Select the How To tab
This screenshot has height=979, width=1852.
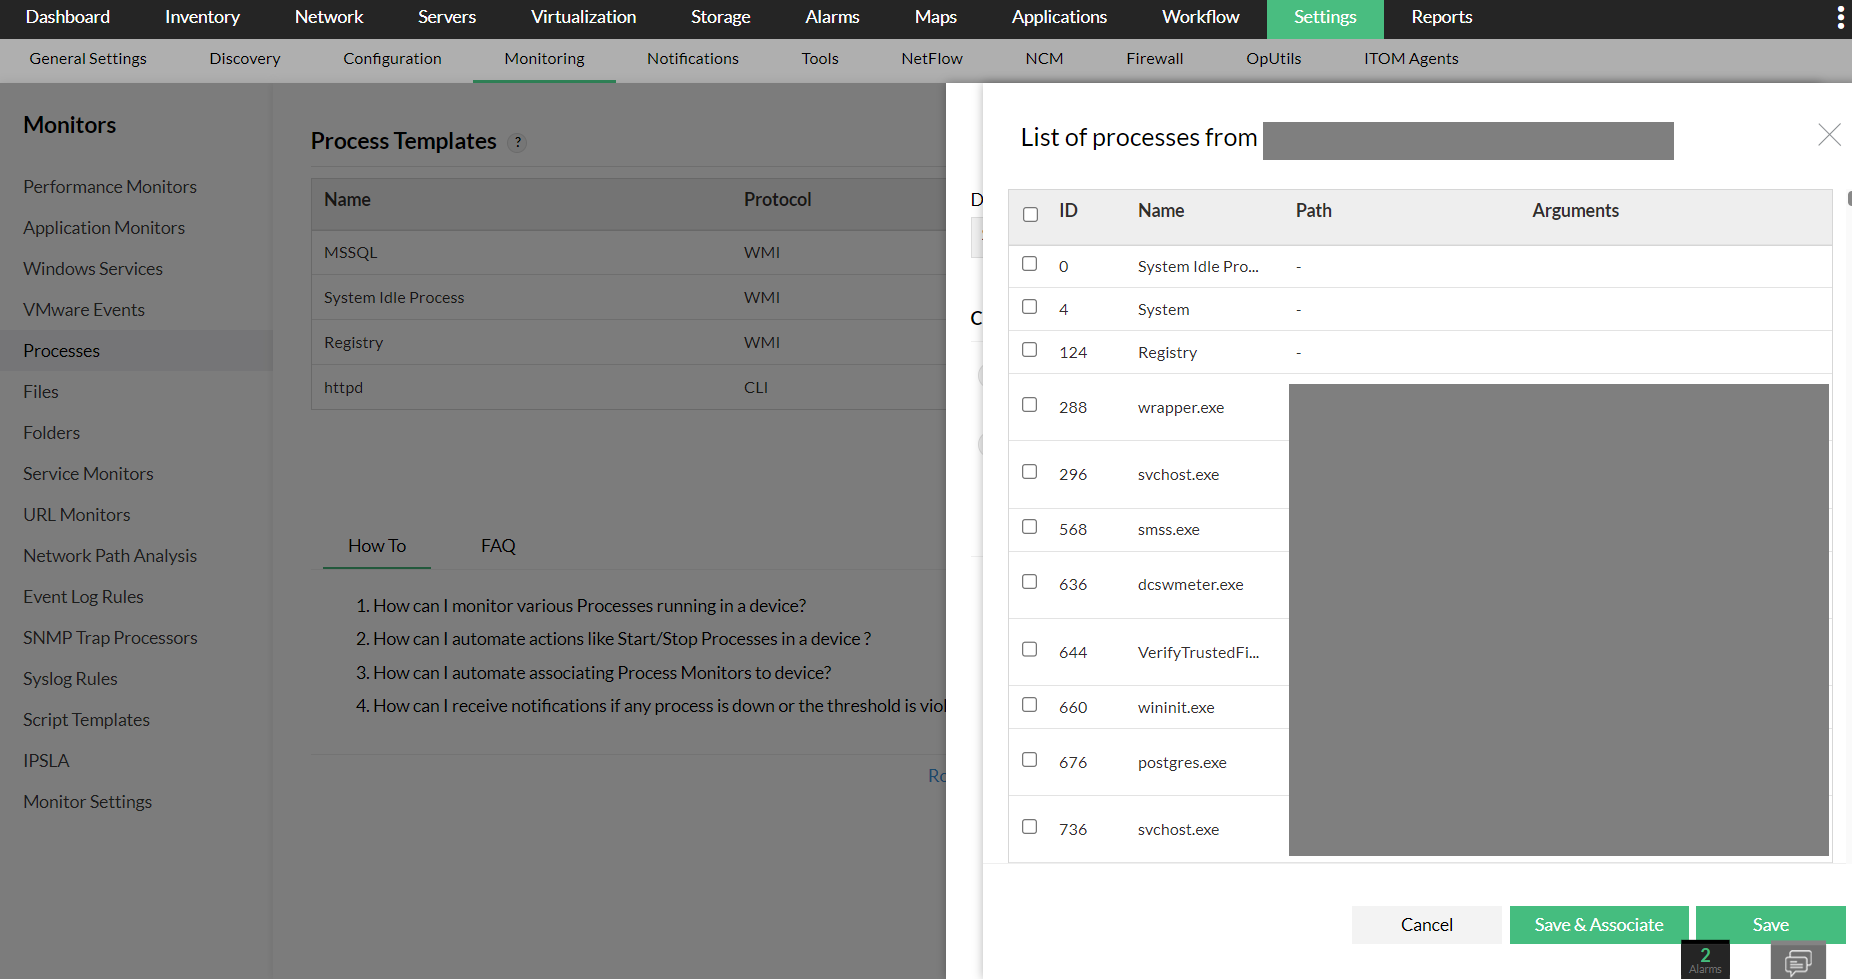[x=376, y=545]
